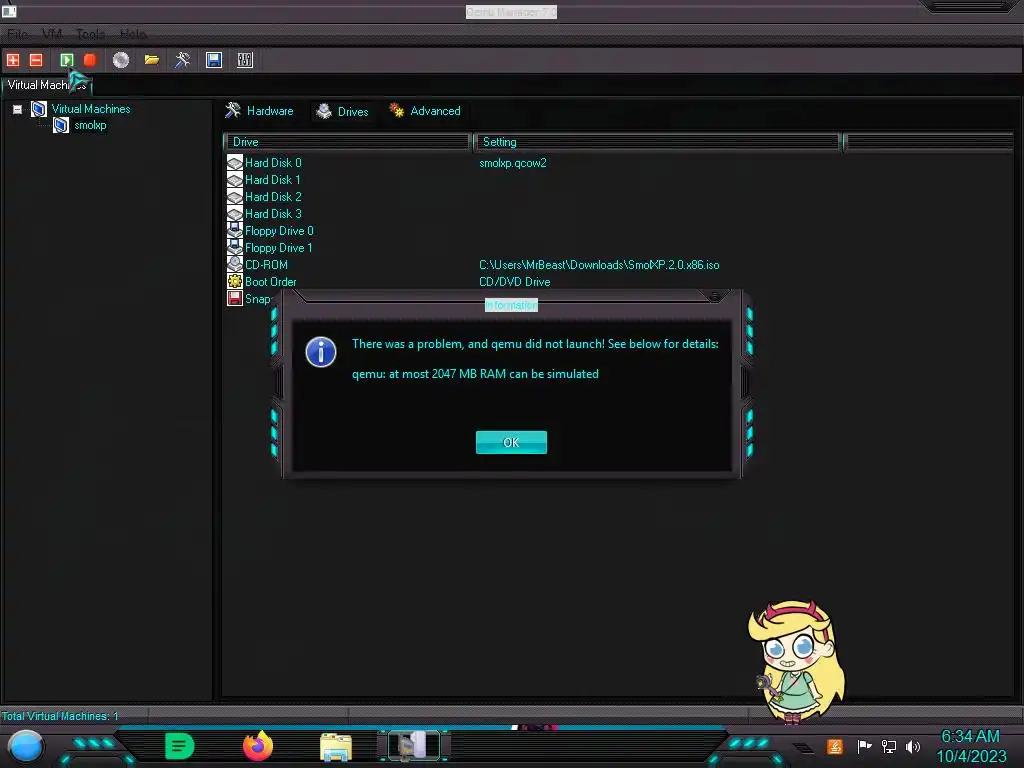This screenshot has height=768, width=1024.
Task: Collapse the Virtual Machines tree node
Action: point(18,109)
